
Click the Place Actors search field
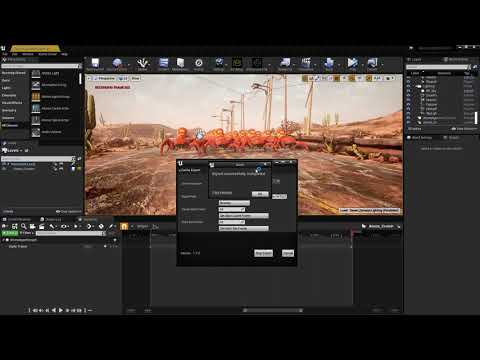click(x=40, y=66)
